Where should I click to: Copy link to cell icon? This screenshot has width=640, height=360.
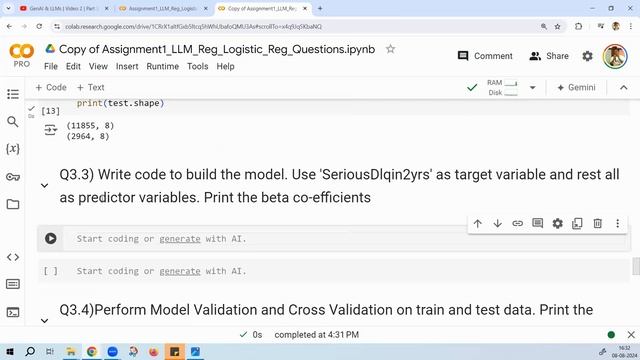tap(517, 224)
